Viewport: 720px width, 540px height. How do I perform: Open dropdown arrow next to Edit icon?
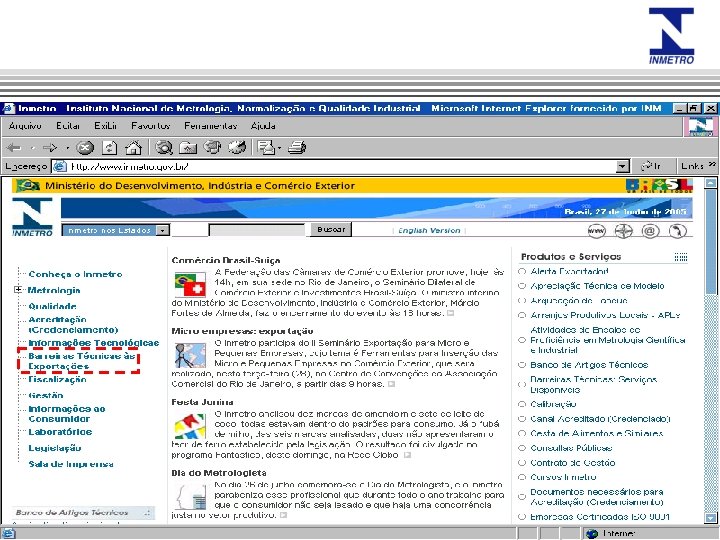click(x=279, y=148)
